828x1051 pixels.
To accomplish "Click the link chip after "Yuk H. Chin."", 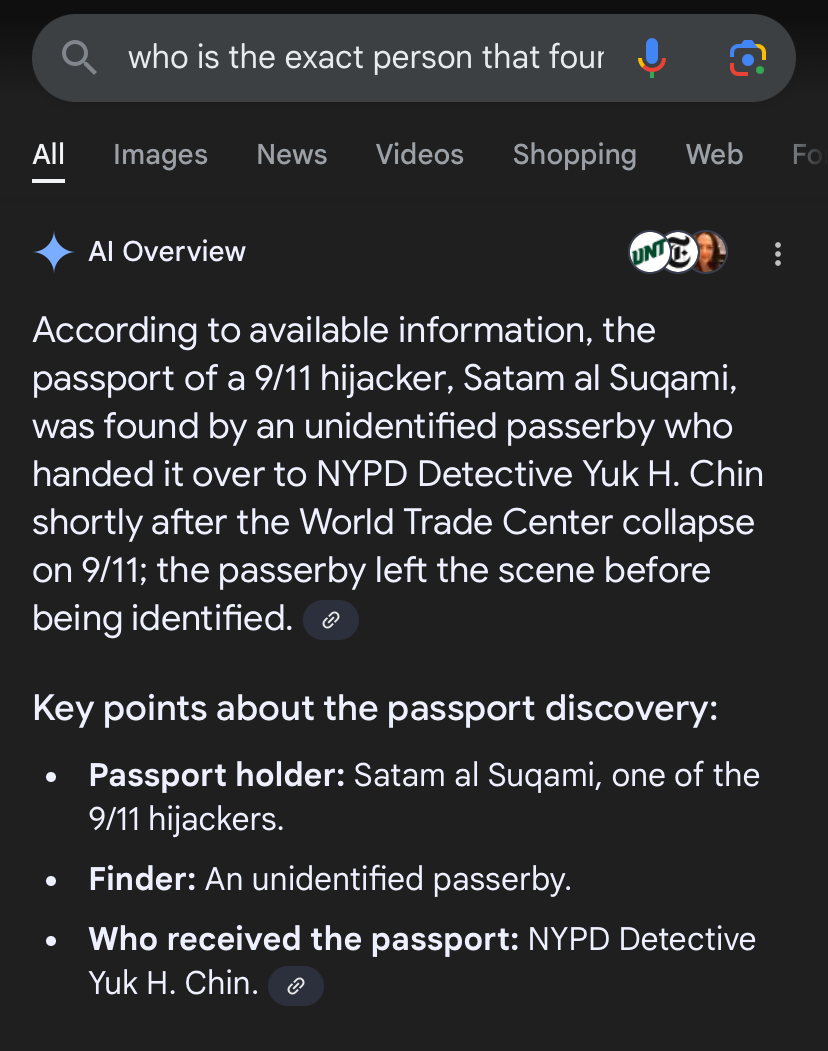I will (x=296, y=985).
